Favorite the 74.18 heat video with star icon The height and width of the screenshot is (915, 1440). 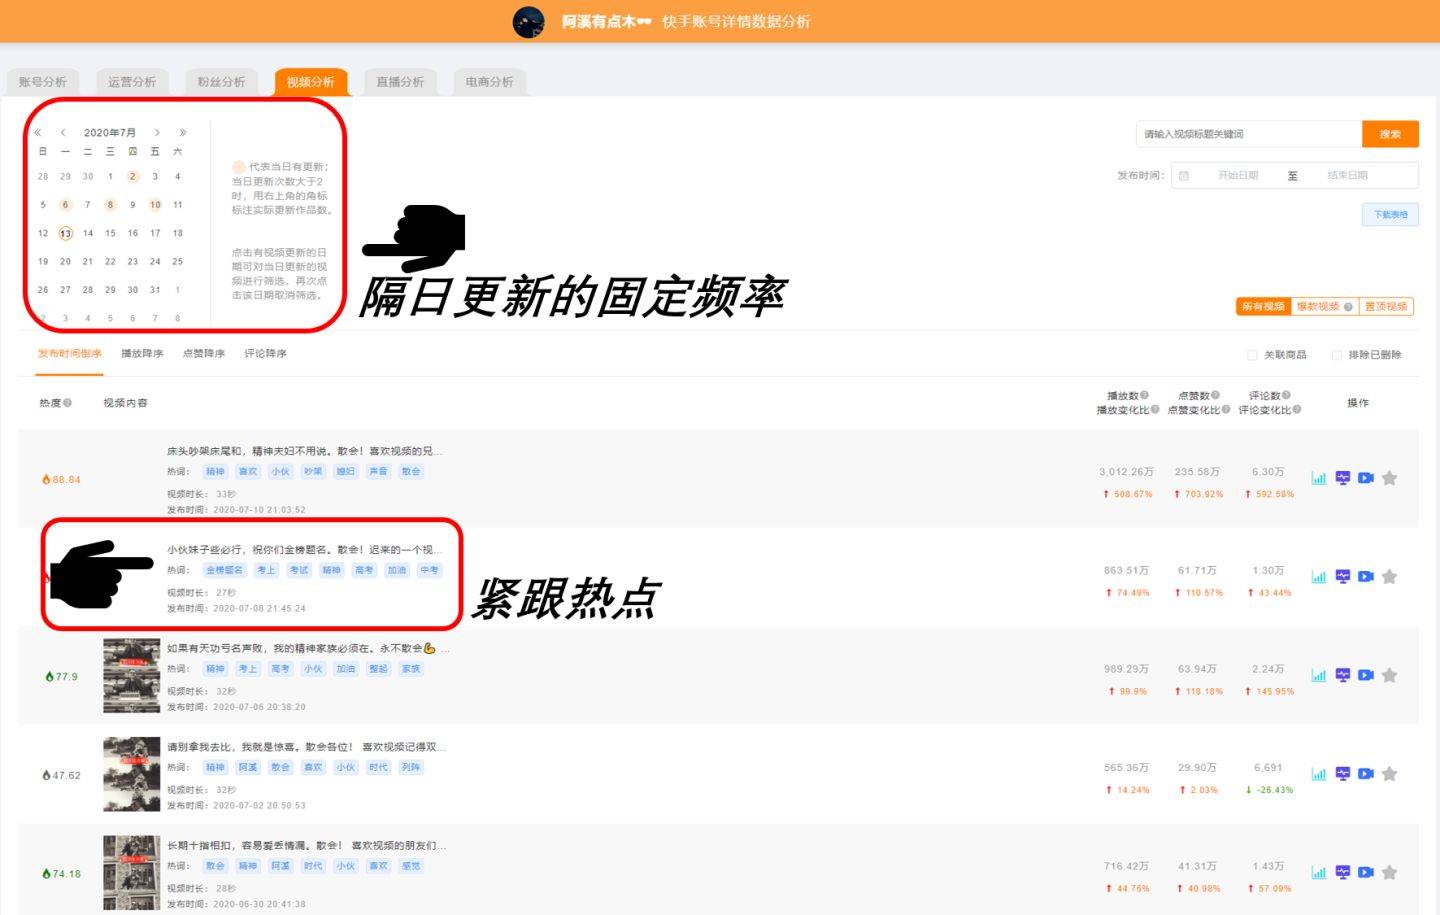coord(1389,873)
